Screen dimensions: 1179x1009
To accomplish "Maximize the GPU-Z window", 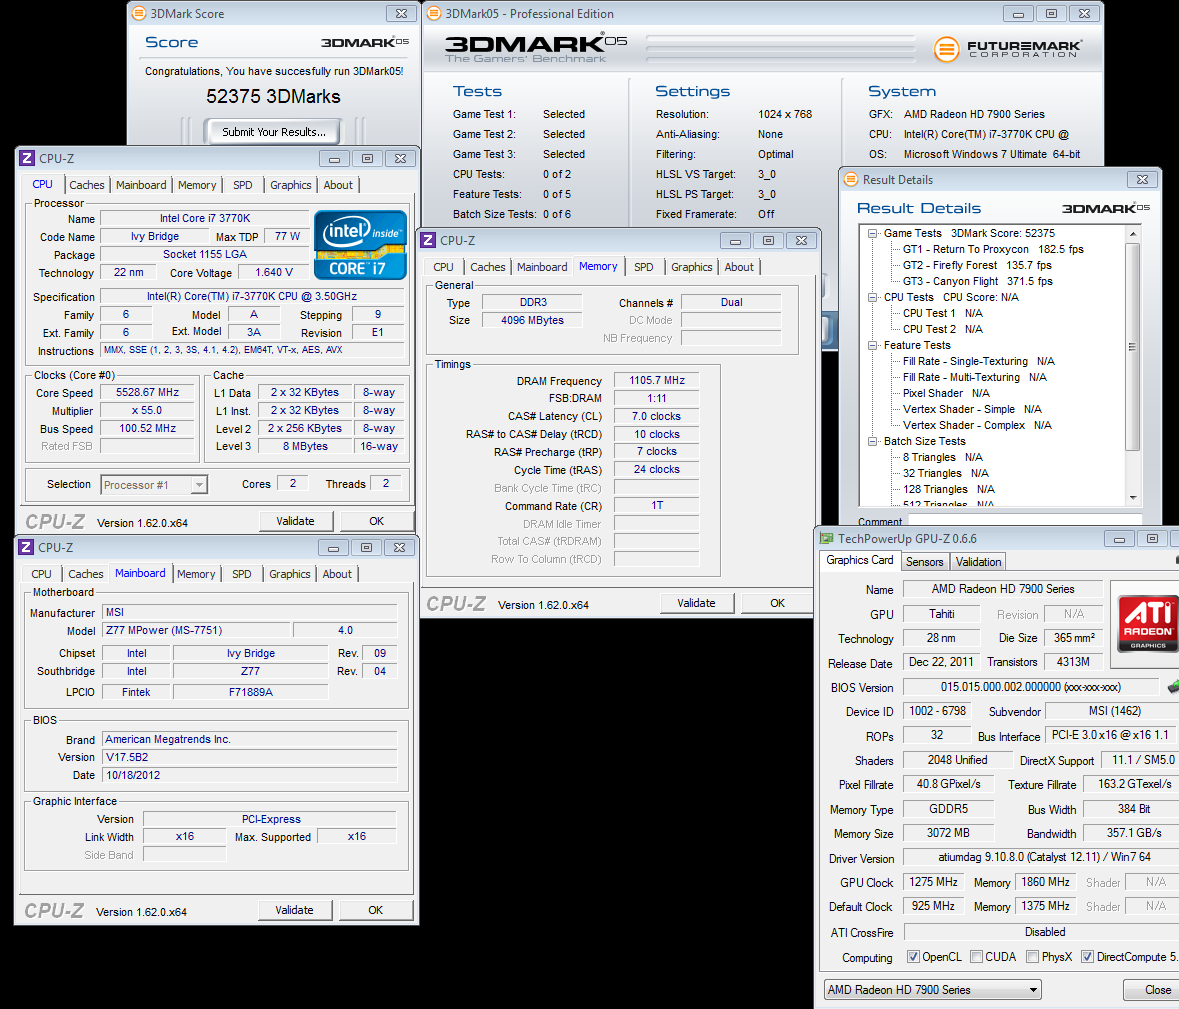I will click(x=1152, y=538).
